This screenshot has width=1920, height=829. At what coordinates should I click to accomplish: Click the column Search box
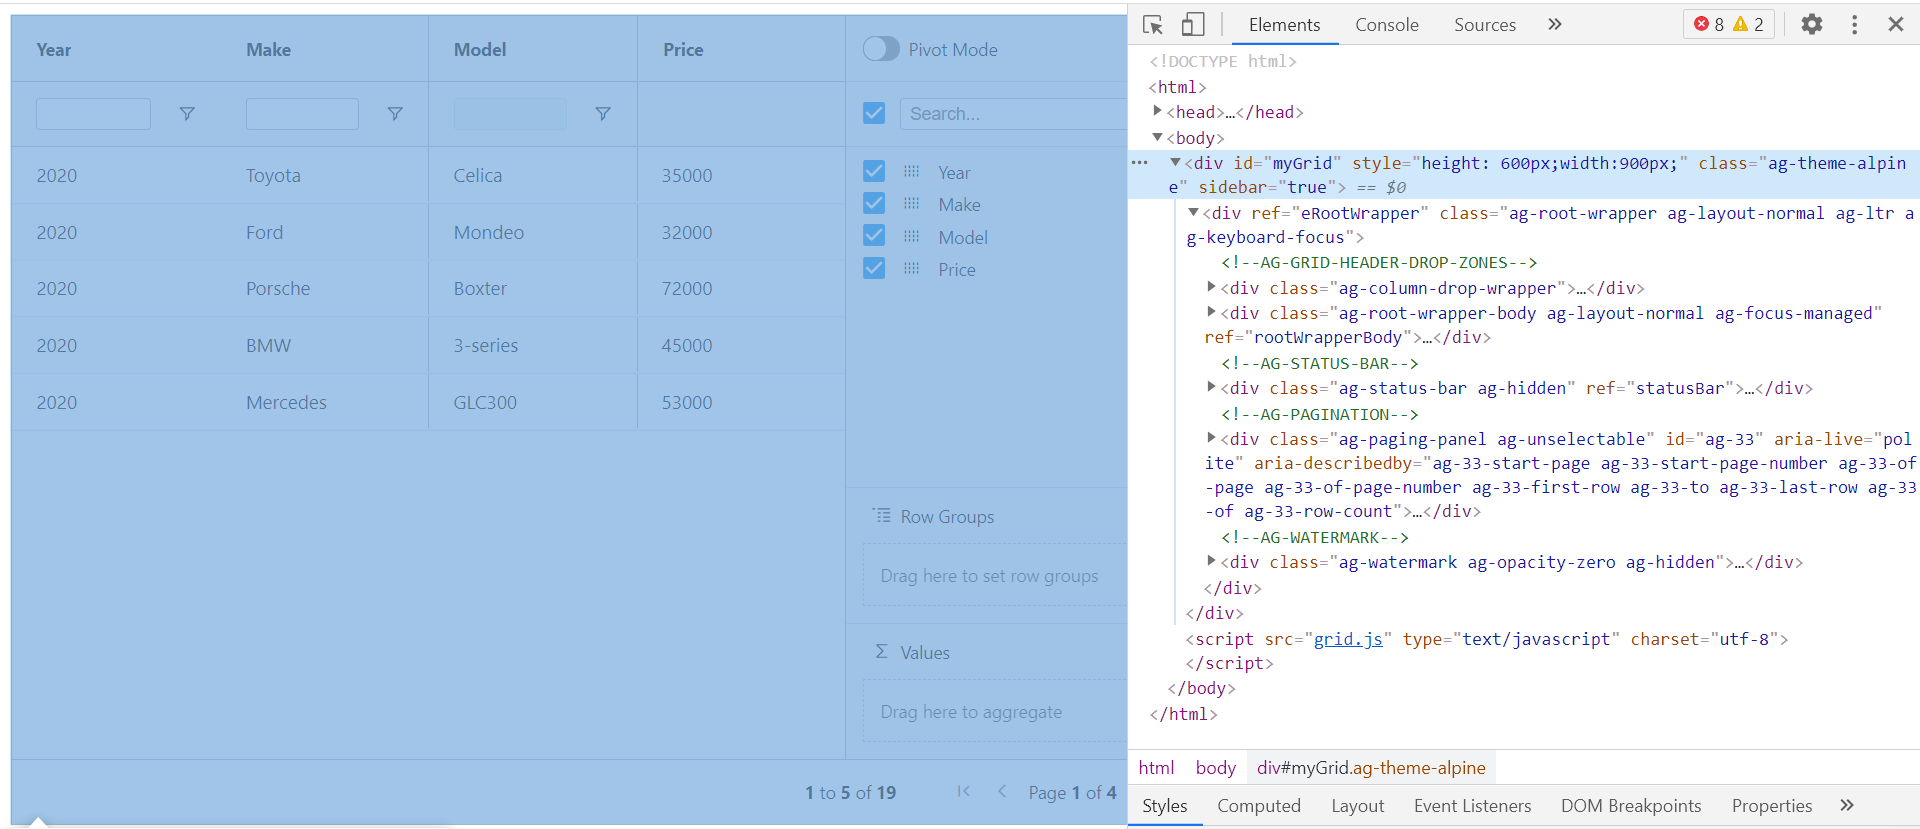tap(1013, 114)
